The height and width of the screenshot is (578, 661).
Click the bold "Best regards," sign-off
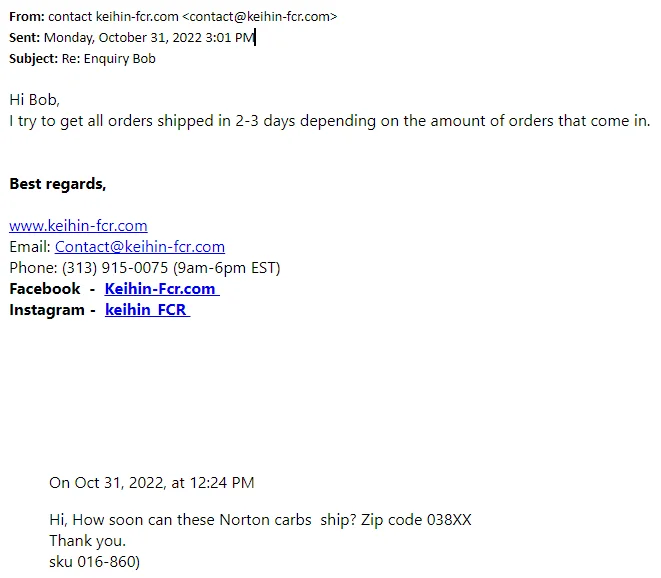57,184
